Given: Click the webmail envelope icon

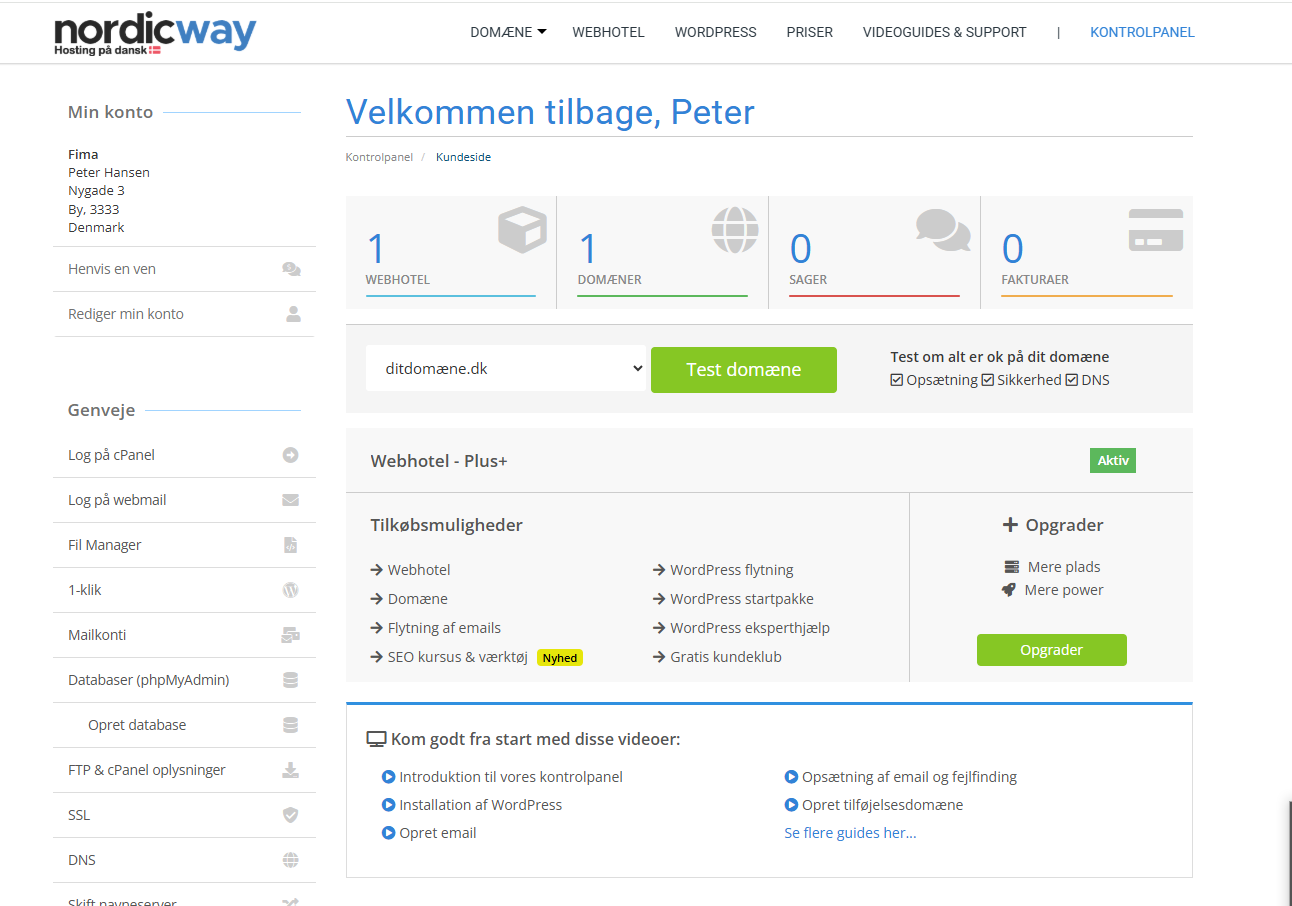Looking at the screenshot, I should point(290,500).
